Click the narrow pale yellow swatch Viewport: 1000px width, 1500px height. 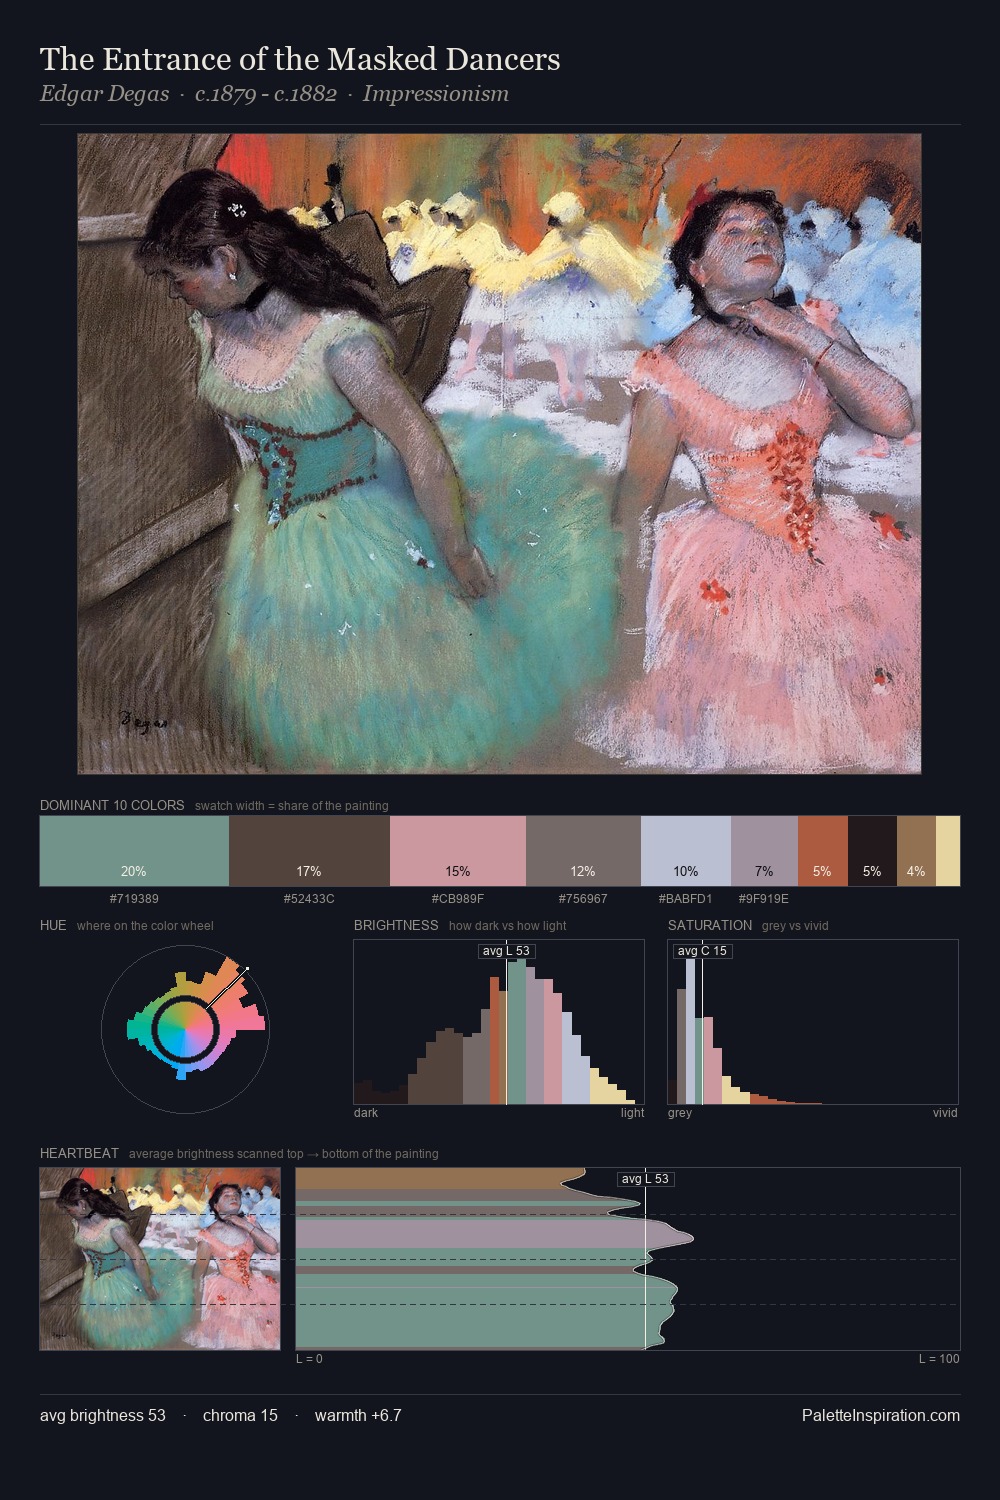(948, 851)
